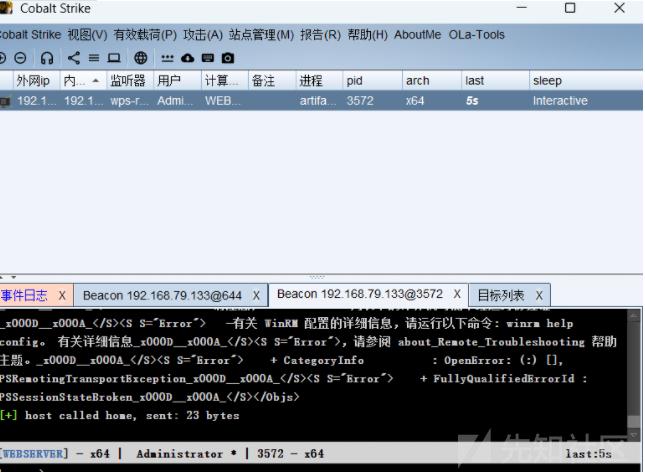Screen dimensions: 645x472
Task: Click the wps-r... listener cell
Action: click(130, 101)
